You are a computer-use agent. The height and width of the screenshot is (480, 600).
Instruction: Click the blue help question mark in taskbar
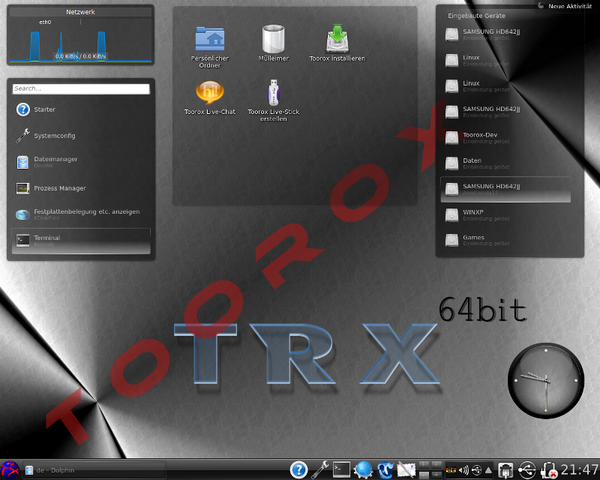298,470
